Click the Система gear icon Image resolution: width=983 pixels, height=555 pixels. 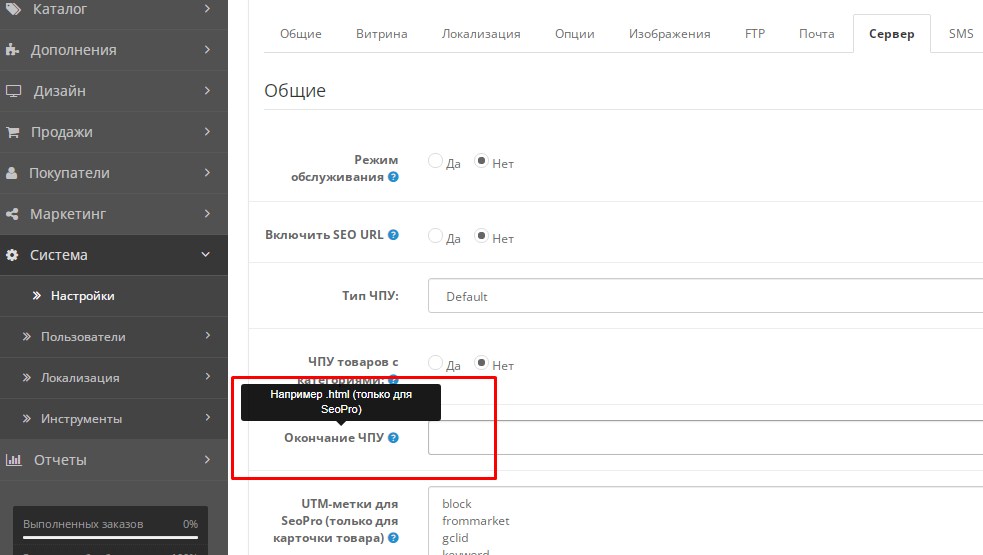(x=12, y=255)
